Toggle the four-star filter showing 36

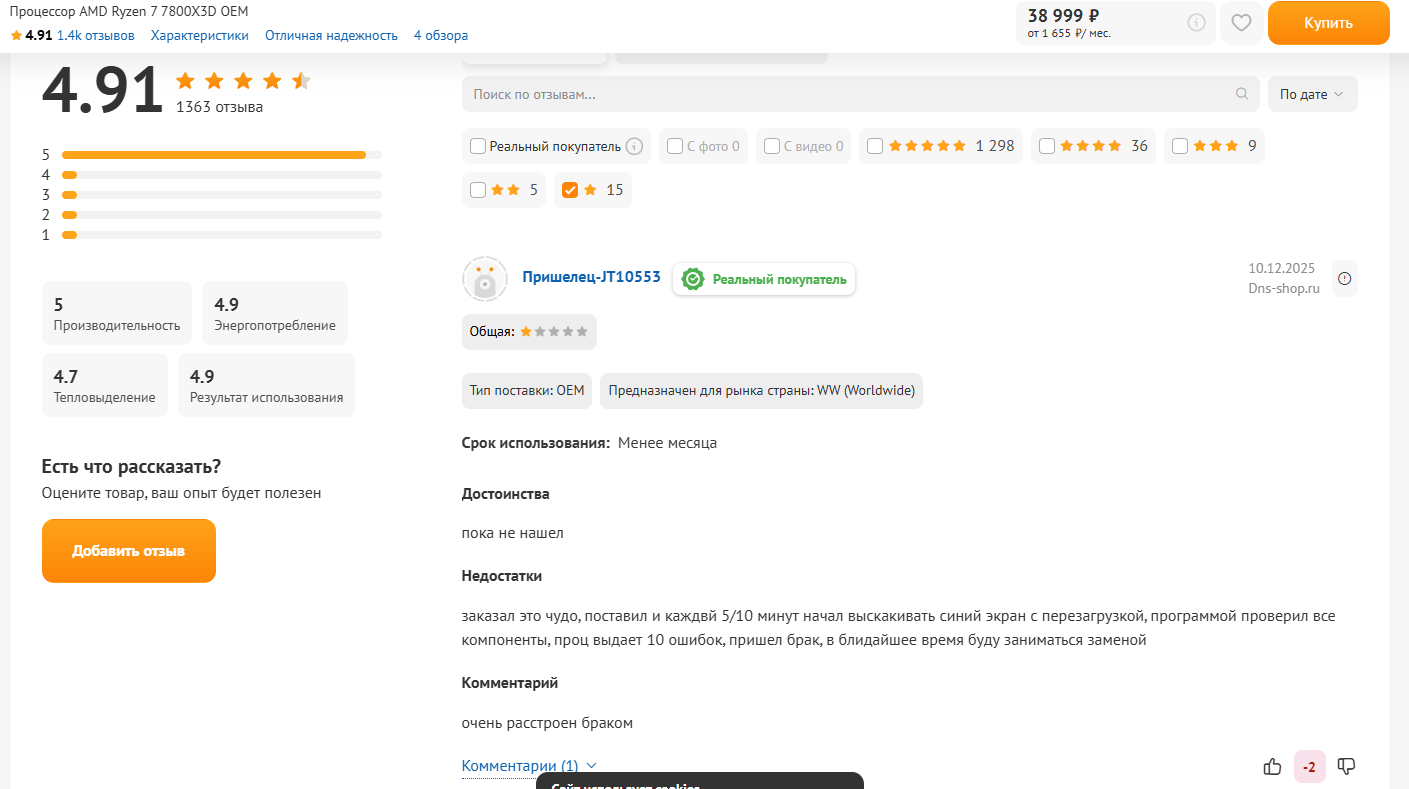[x=1047, y=146]
